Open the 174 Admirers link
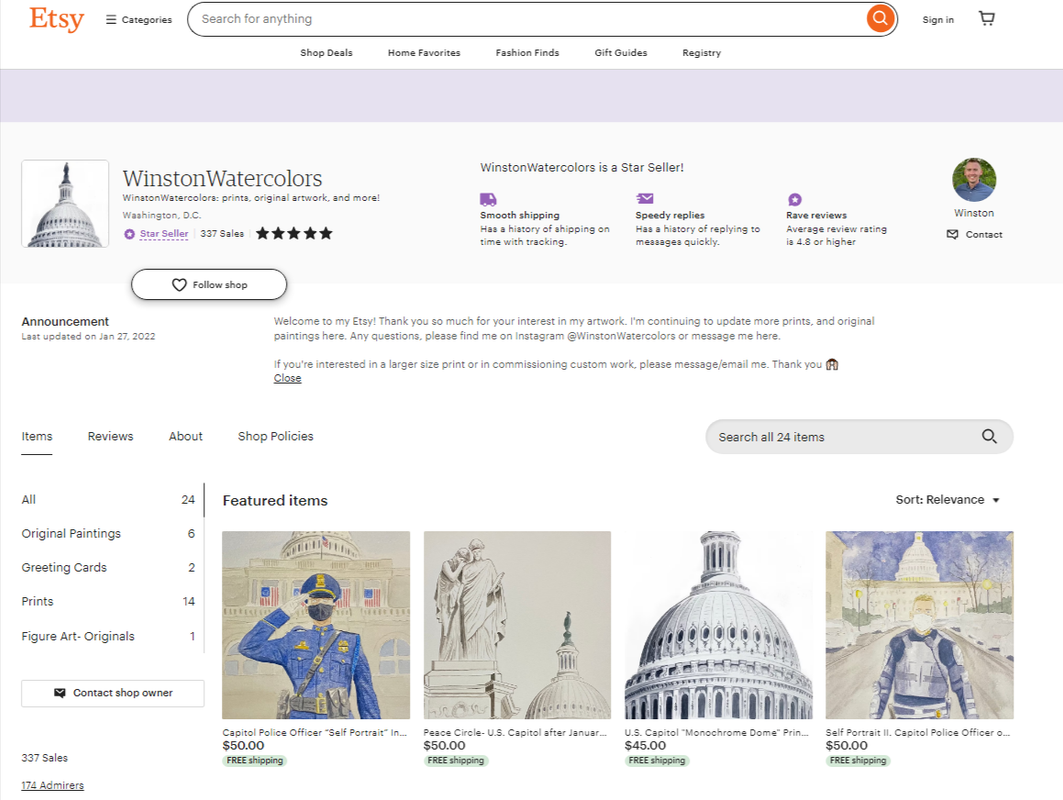This screenshot has height=800, width=1063. (52, 785)
